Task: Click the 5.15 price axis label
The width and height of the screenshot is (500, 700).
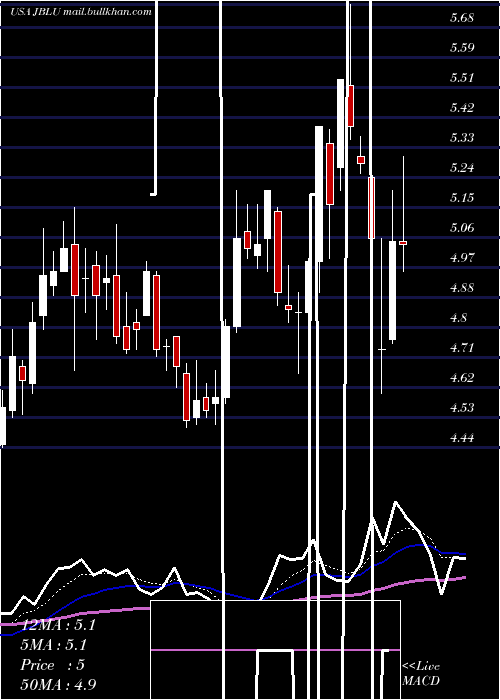Action: pyautogui.click(x=462, y=198)
